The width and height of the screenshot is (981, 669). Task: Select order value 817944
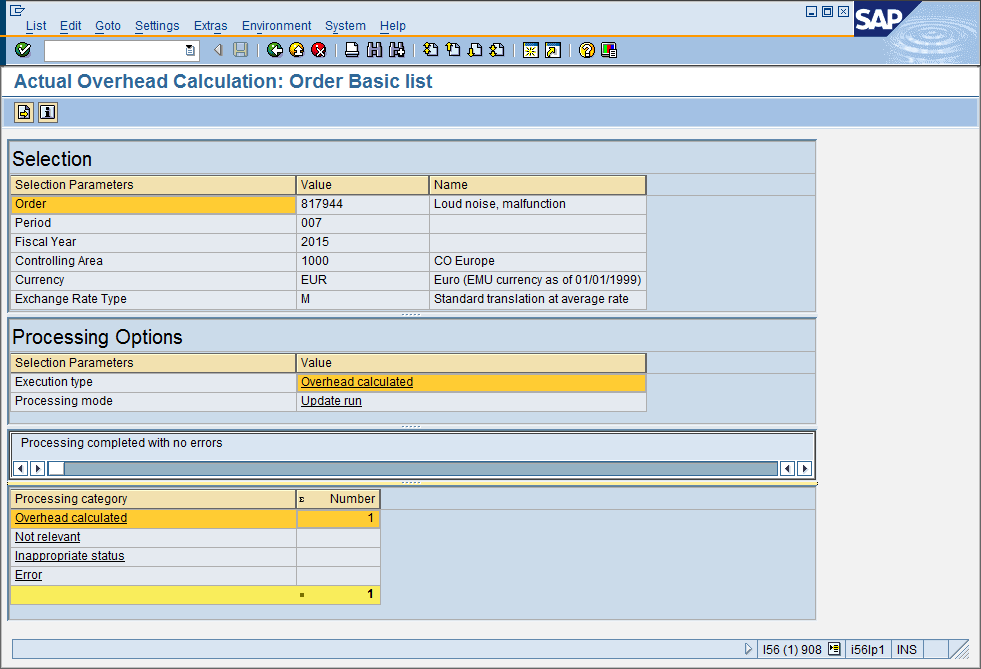[362, 204]
